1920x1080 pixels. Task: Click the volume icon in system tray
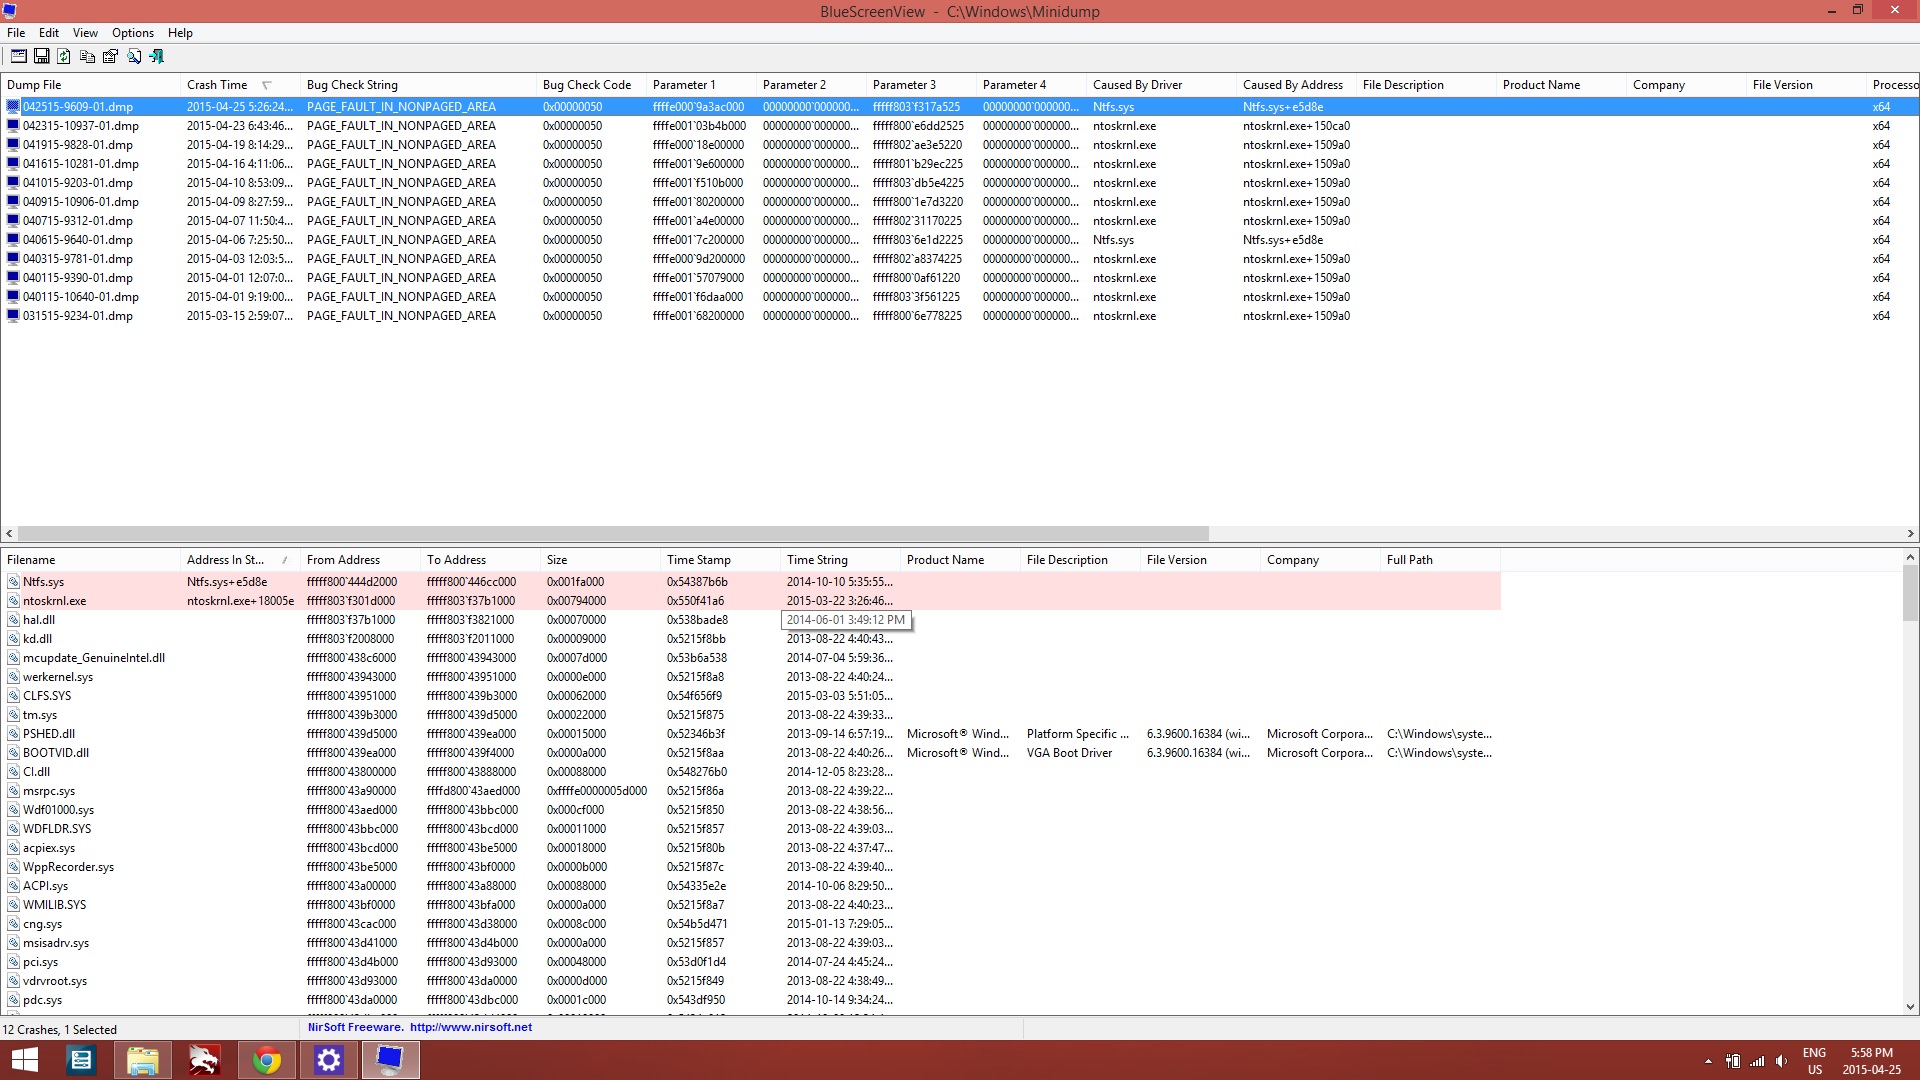(1781, 1061)
